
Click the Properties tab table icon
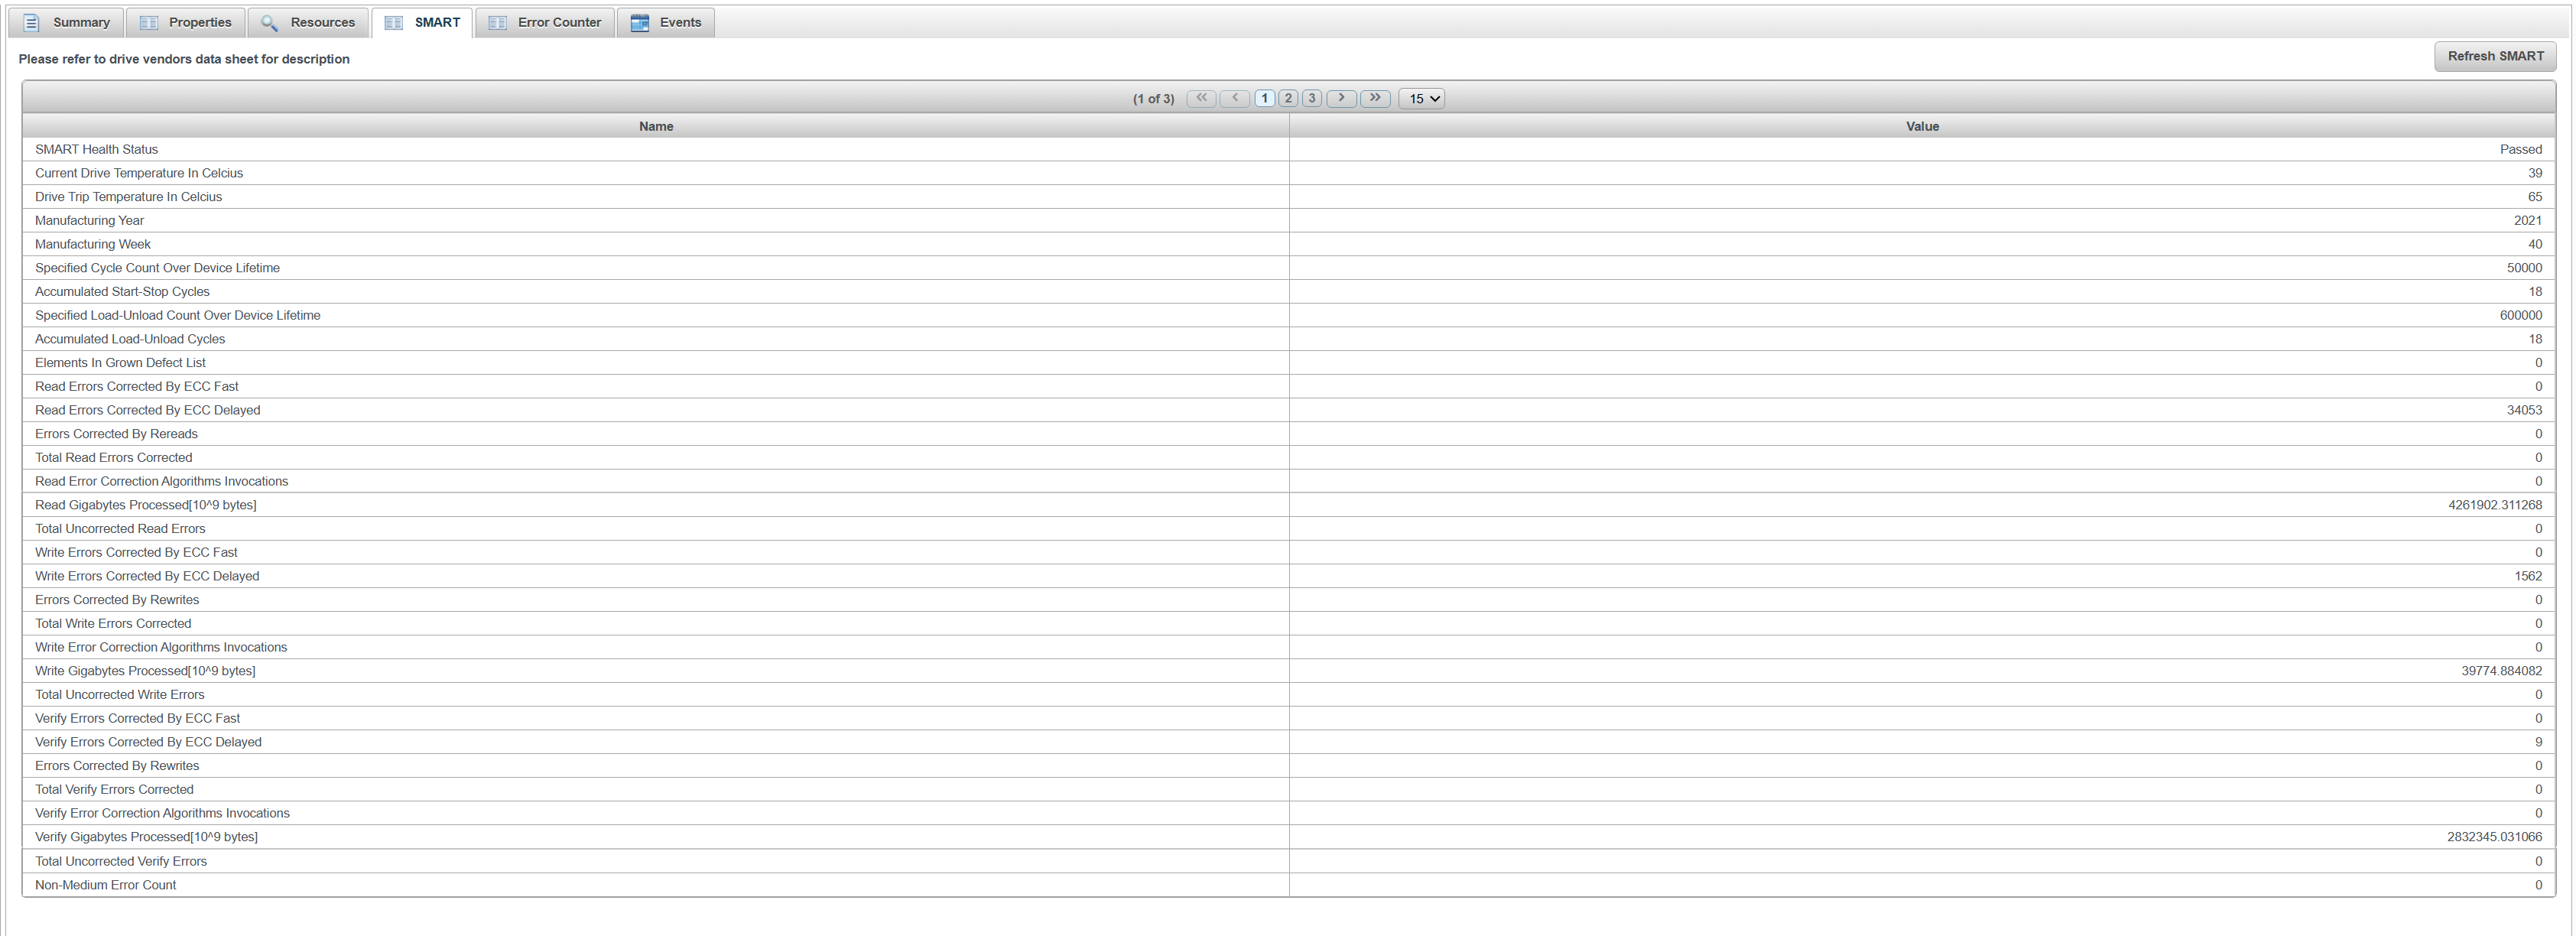pyautogui.click(x=149, y=23)
